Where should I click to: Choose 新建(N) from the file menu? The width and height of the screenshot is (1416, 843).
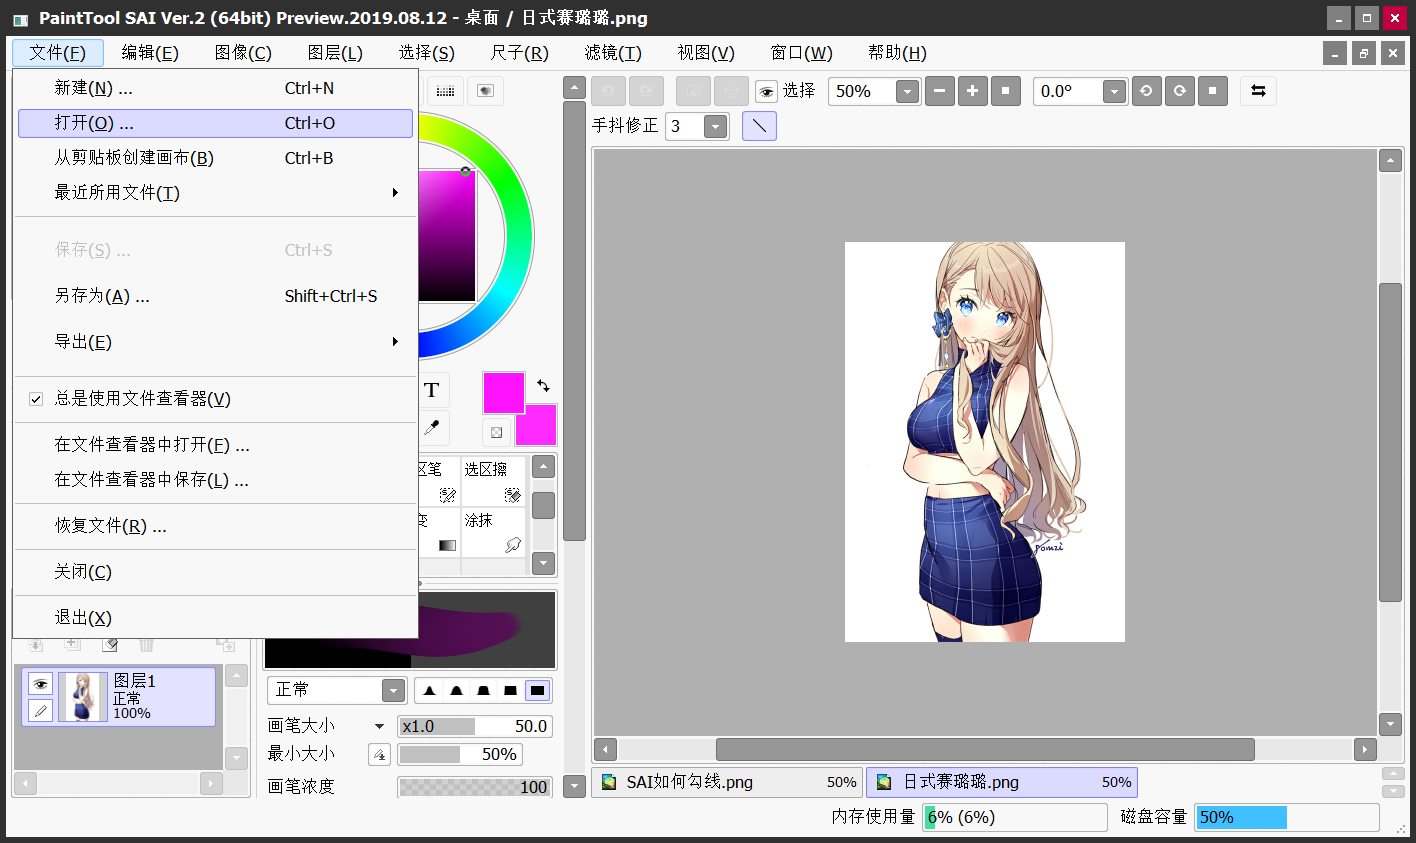215,88
